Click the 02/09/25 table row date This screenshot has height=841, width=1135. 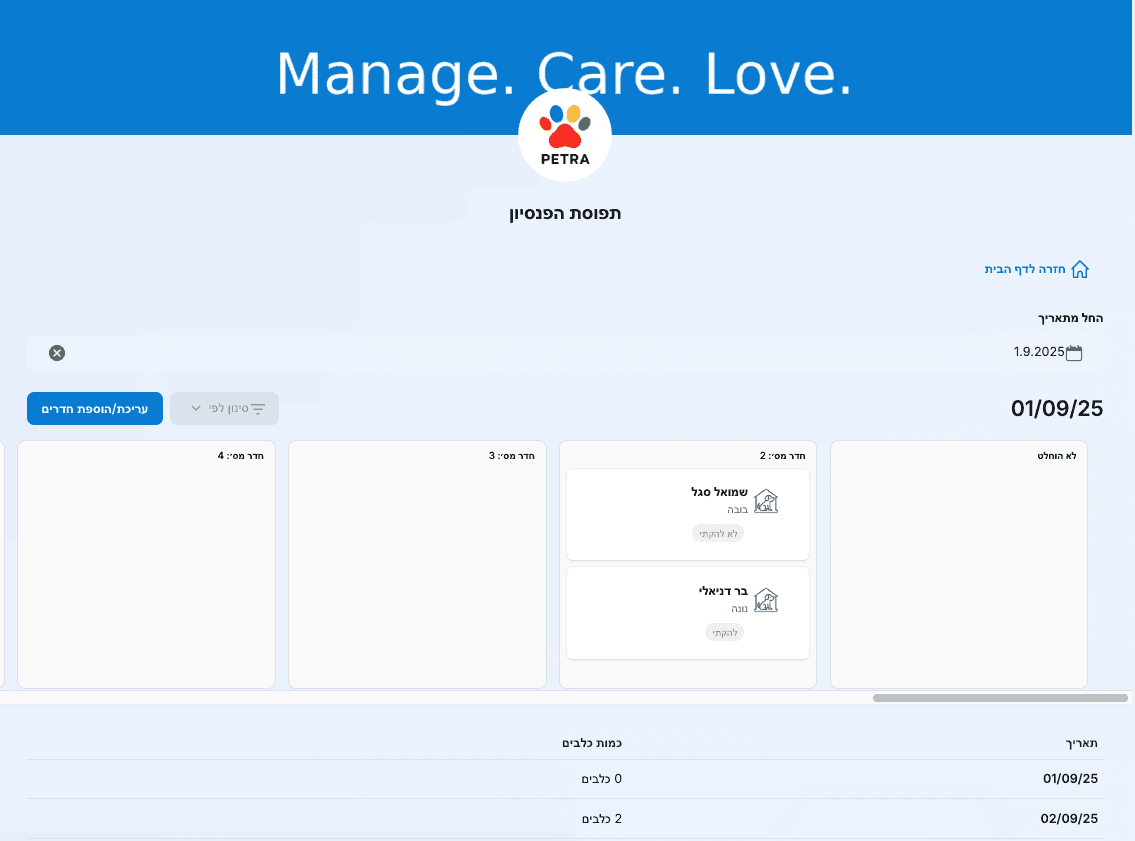[1069, 819]
